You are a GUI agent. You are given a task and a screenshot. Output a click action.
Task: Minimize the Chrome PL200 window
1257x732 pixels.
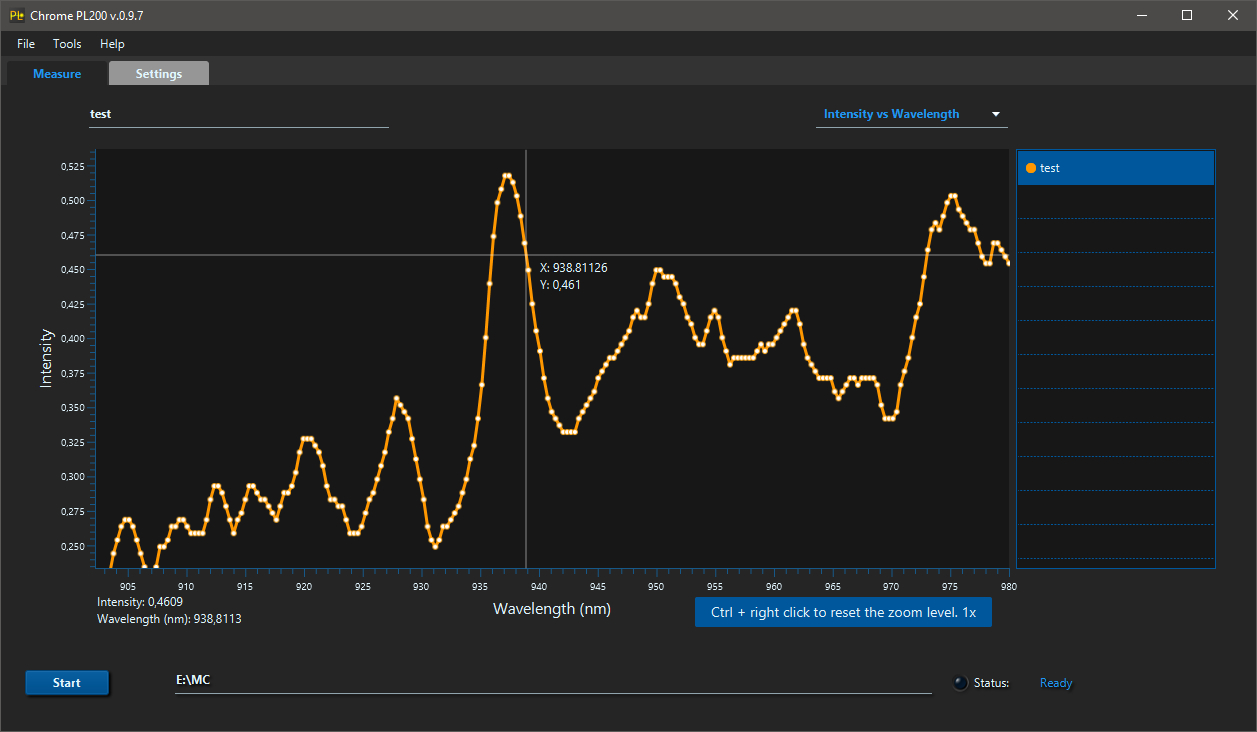tap(1141, 15)
